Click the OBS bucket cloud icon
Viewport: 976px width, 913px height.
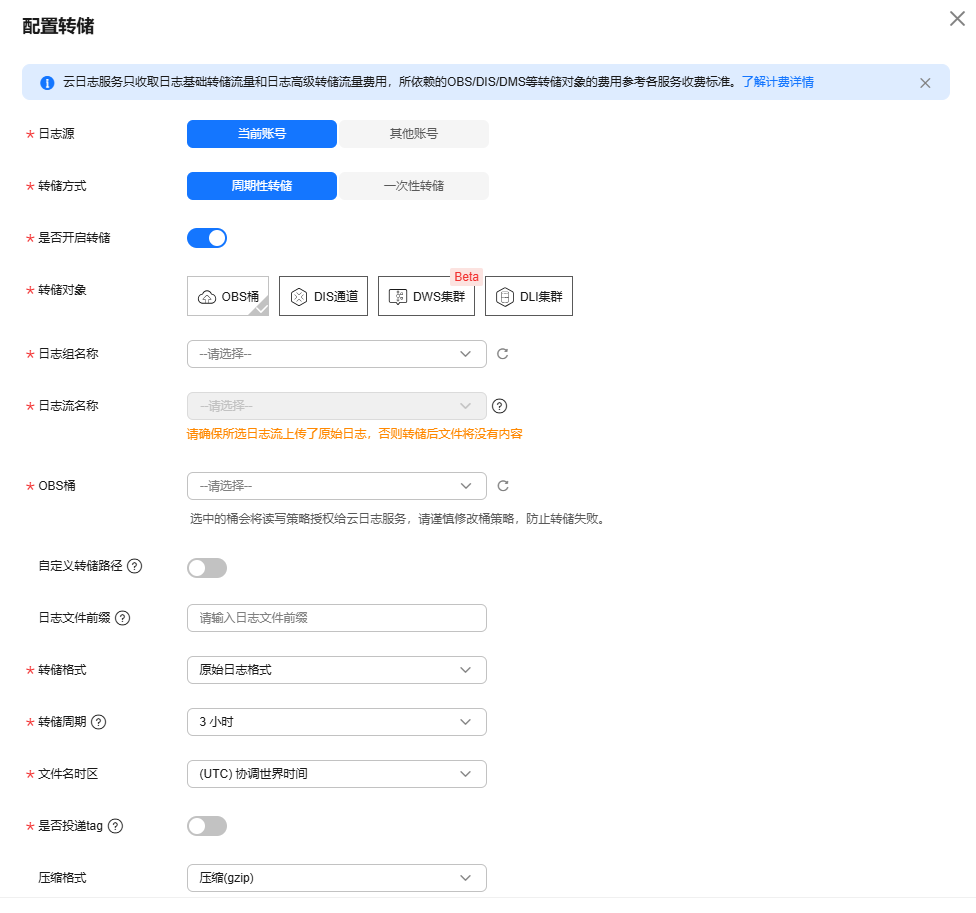(x=207, y=297)
